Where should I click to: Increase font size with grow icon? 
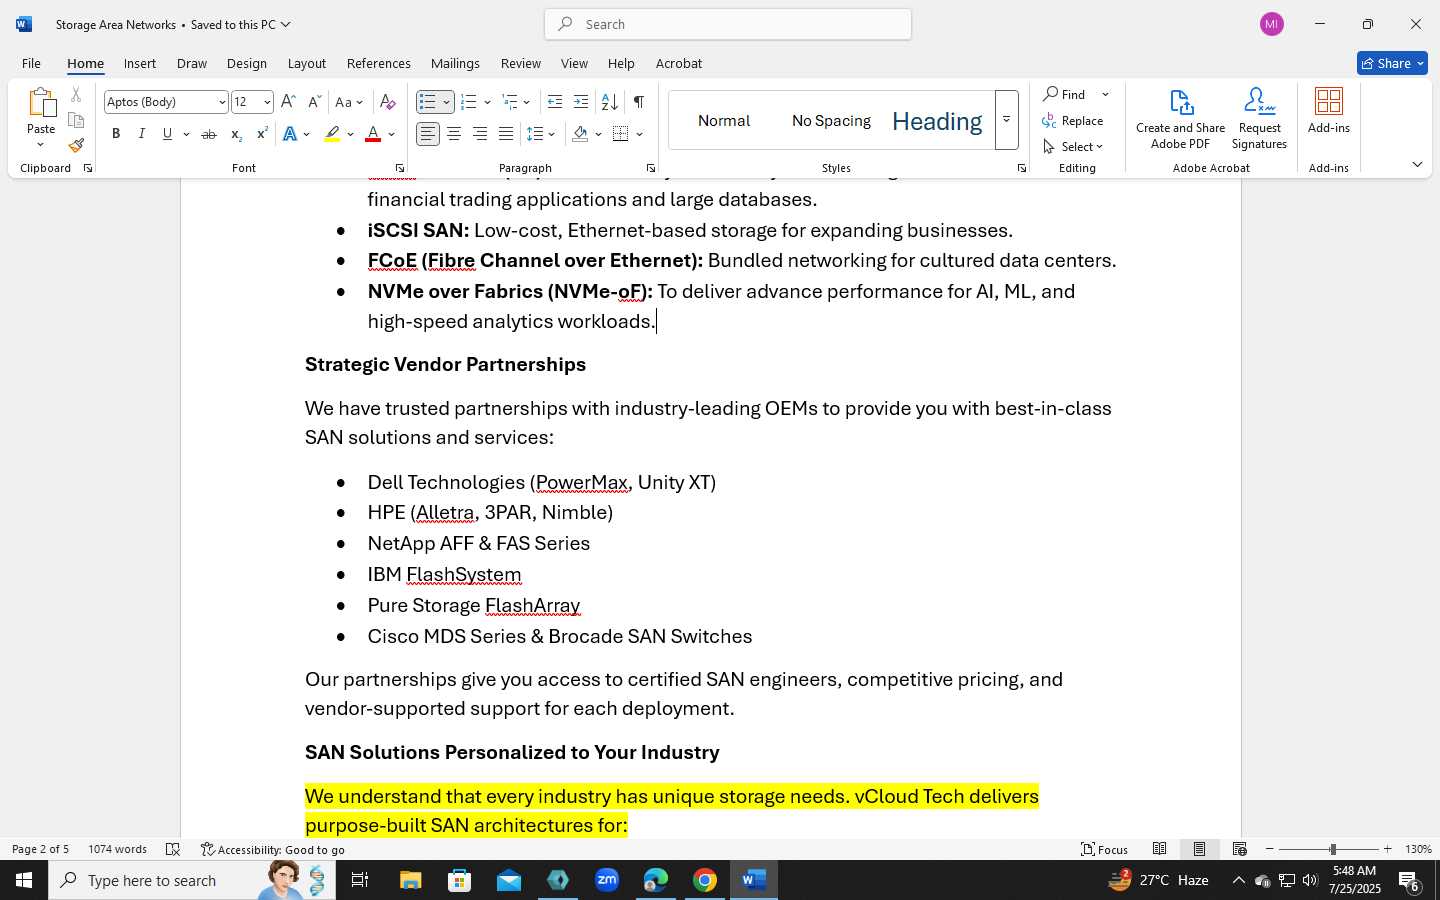[x=288, y=102]
